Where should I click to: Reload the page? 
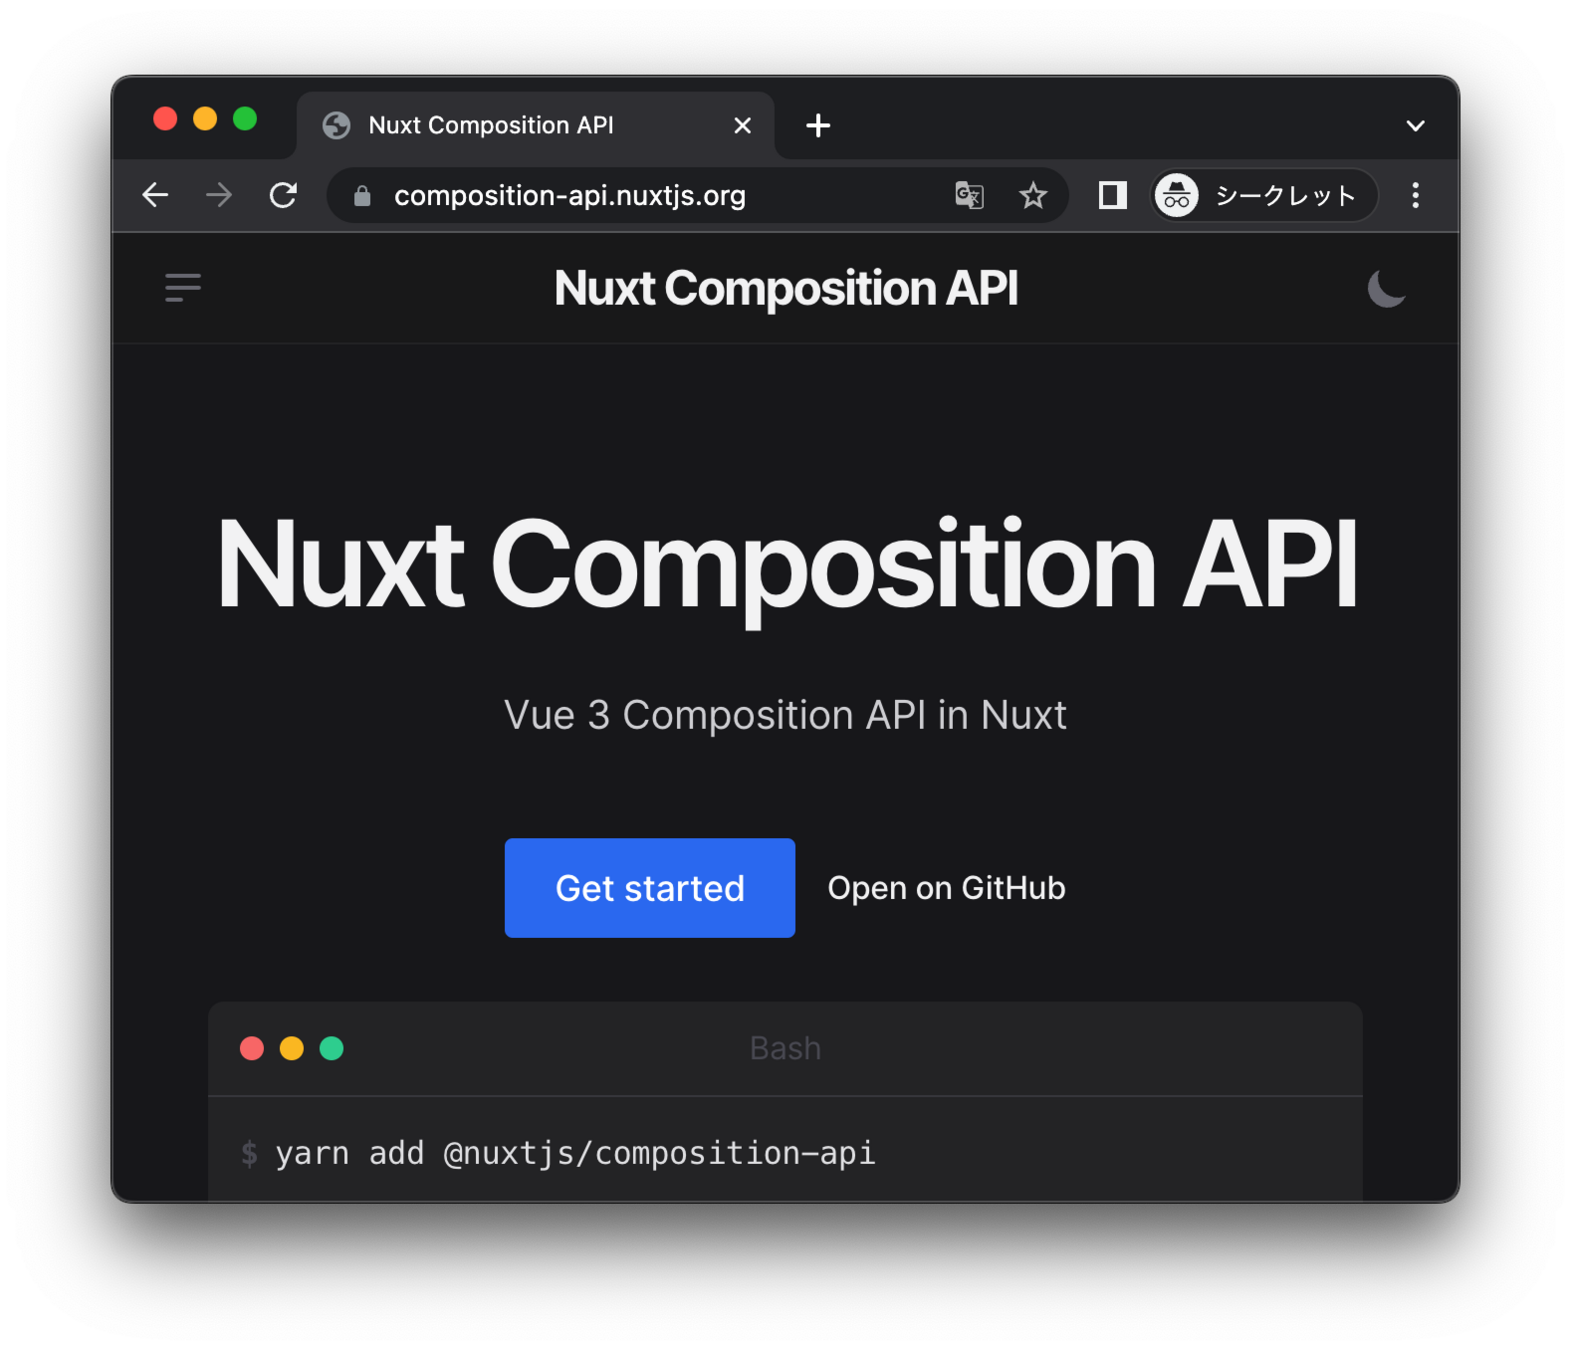[x=284, y=195]
